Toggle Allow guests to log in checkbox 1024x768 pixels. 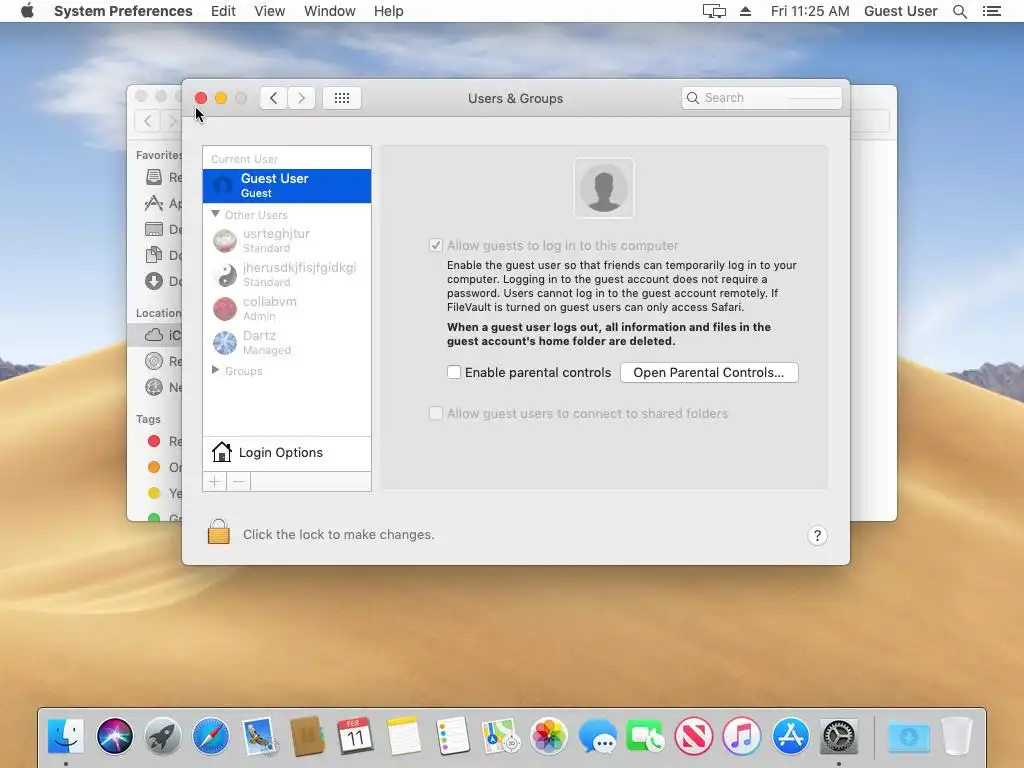pyautogui.click(x=436, y=246)
